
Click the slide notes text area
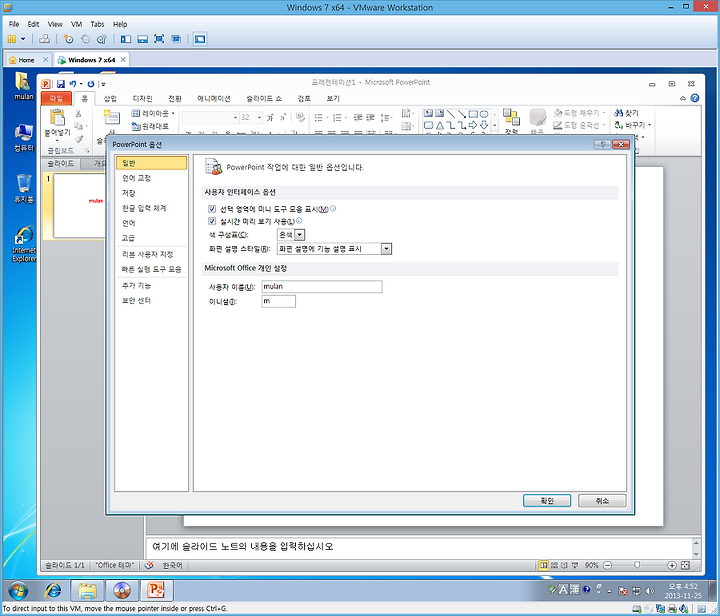coord(419,547)
